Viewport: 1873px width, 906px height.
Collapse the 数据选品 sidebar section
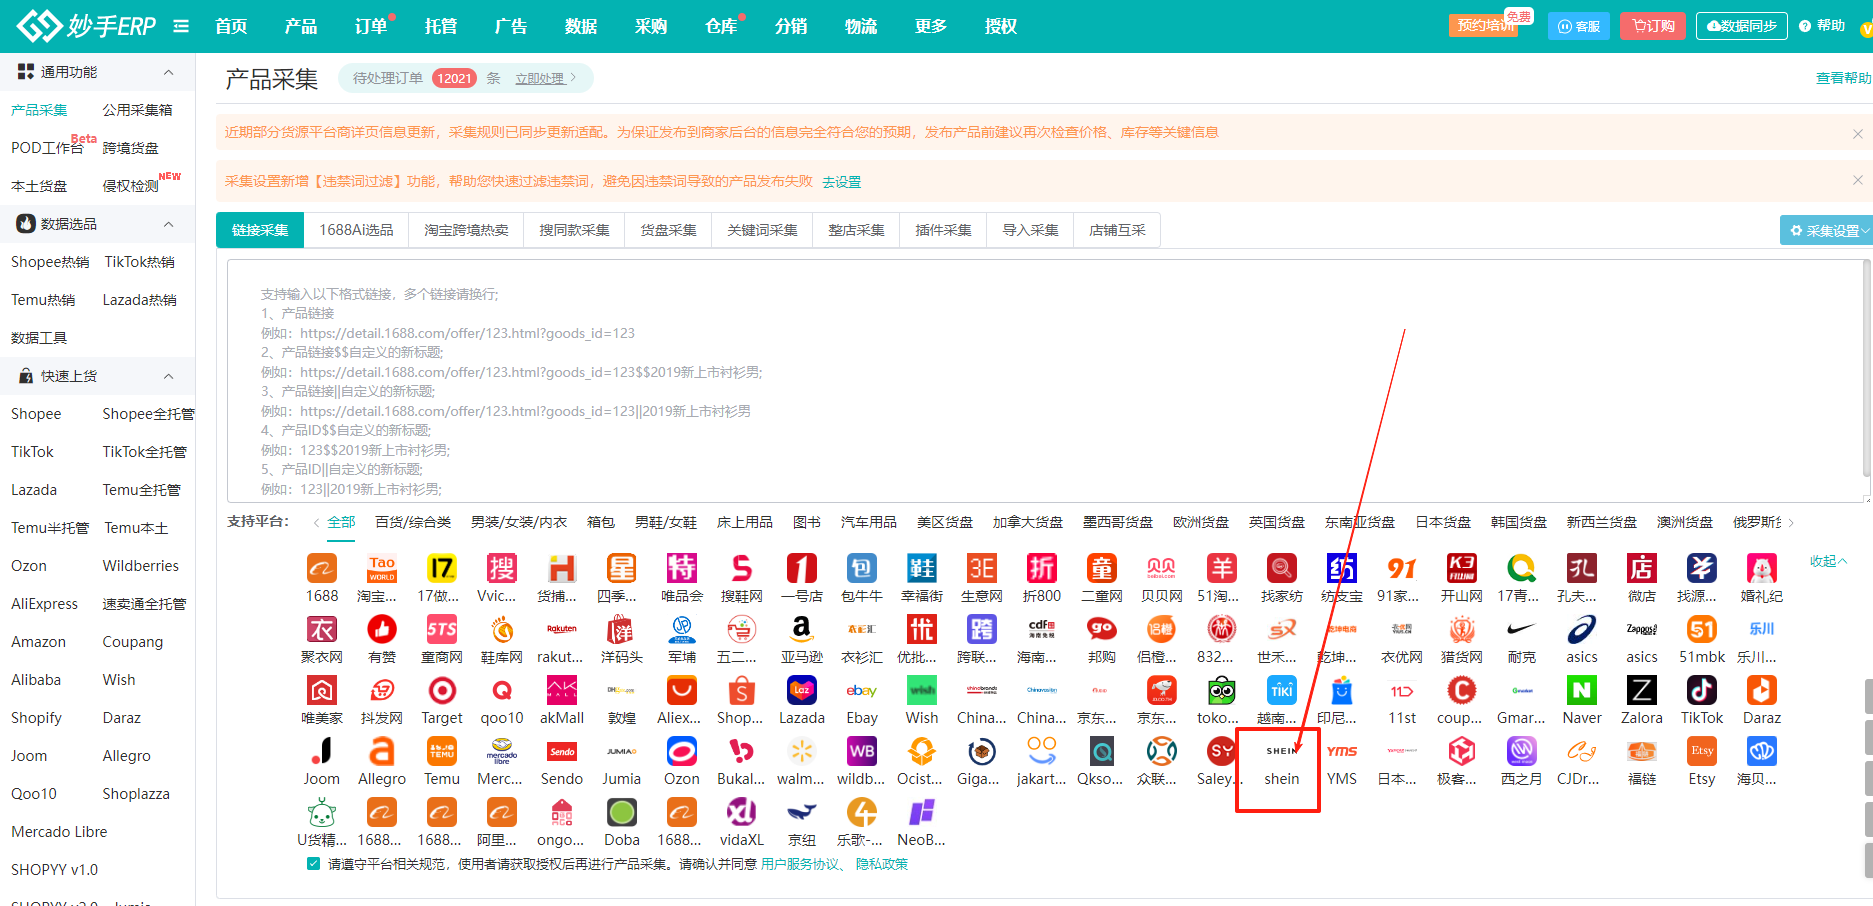(168, 224)
